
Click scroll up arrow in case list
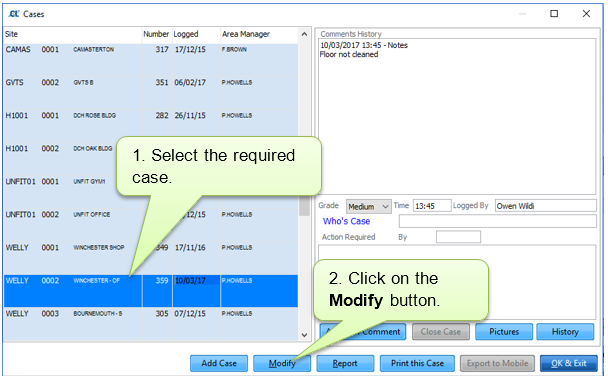tap(304, 35)
